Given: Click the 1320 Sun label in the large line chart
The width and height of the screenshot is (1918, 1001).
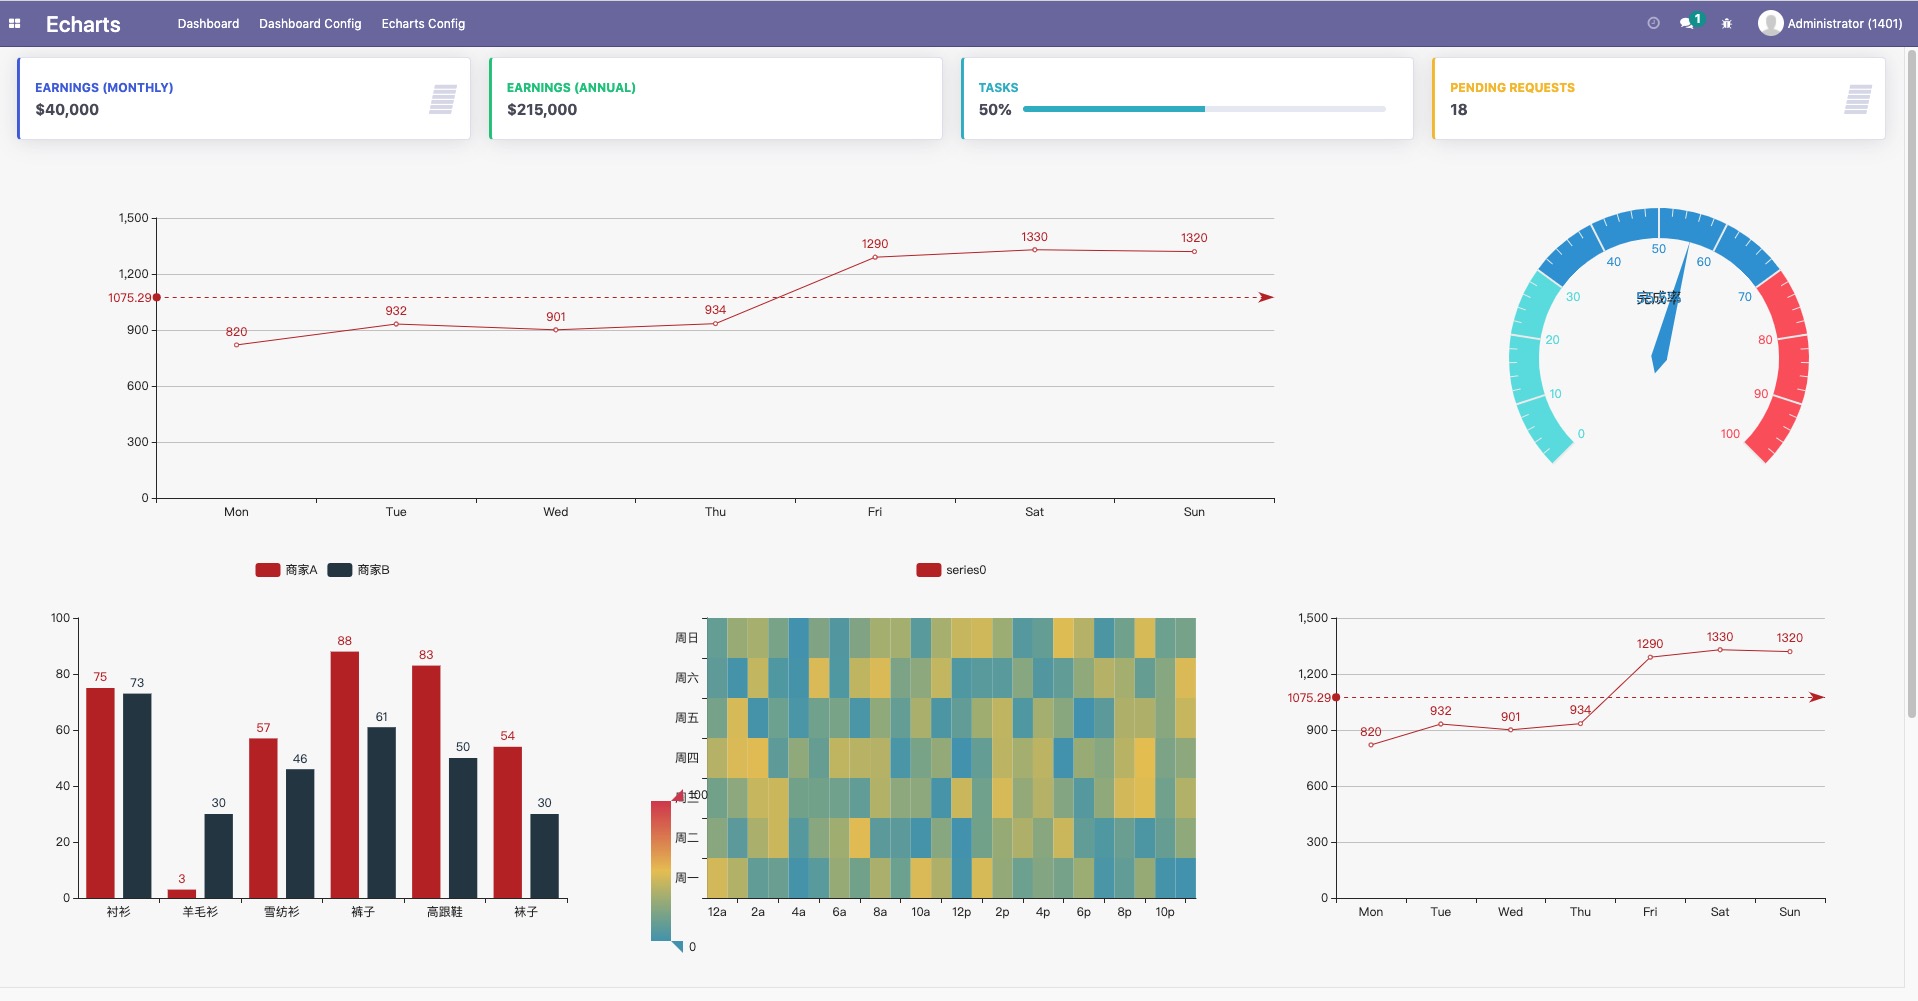Looking at the screenshot, I should coord(1194,238).
